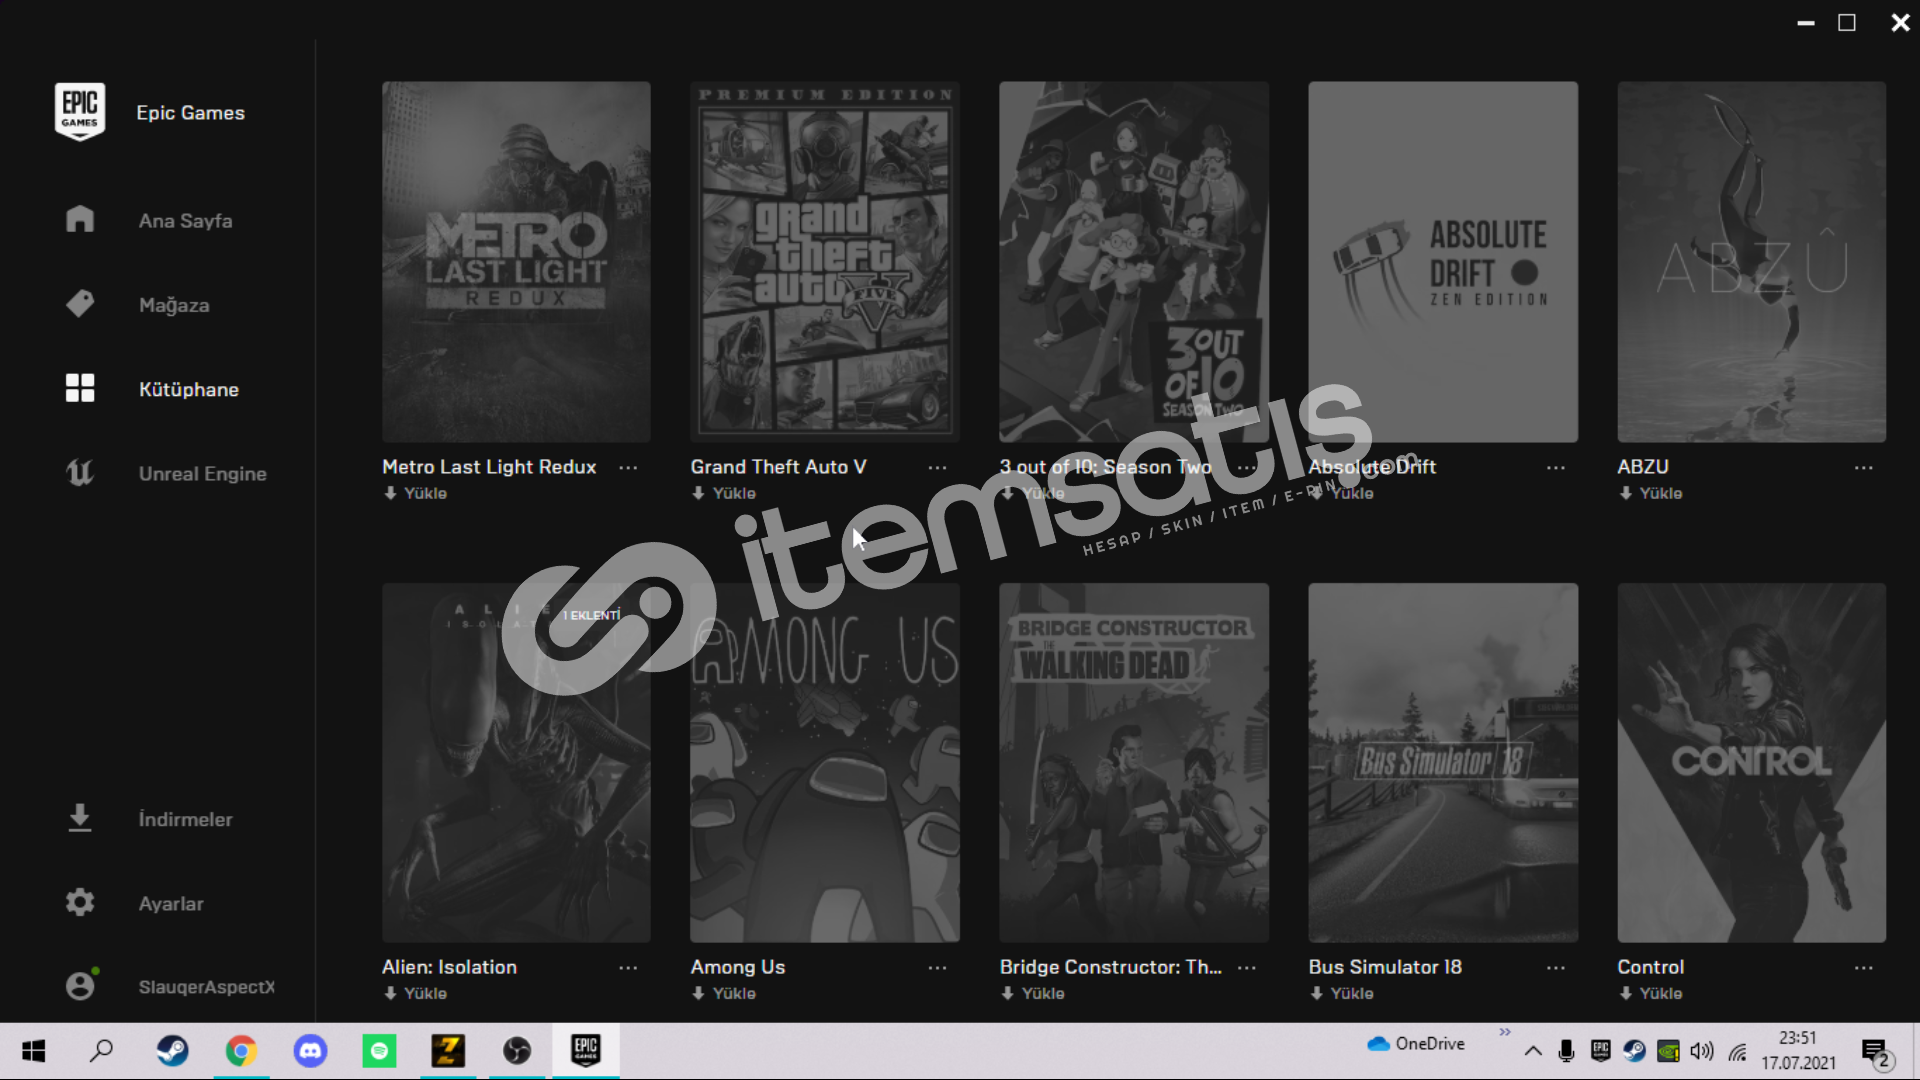
Task: Open Spotify from the taskbar
Action: pyautogui.click(x=379, y=1051)
